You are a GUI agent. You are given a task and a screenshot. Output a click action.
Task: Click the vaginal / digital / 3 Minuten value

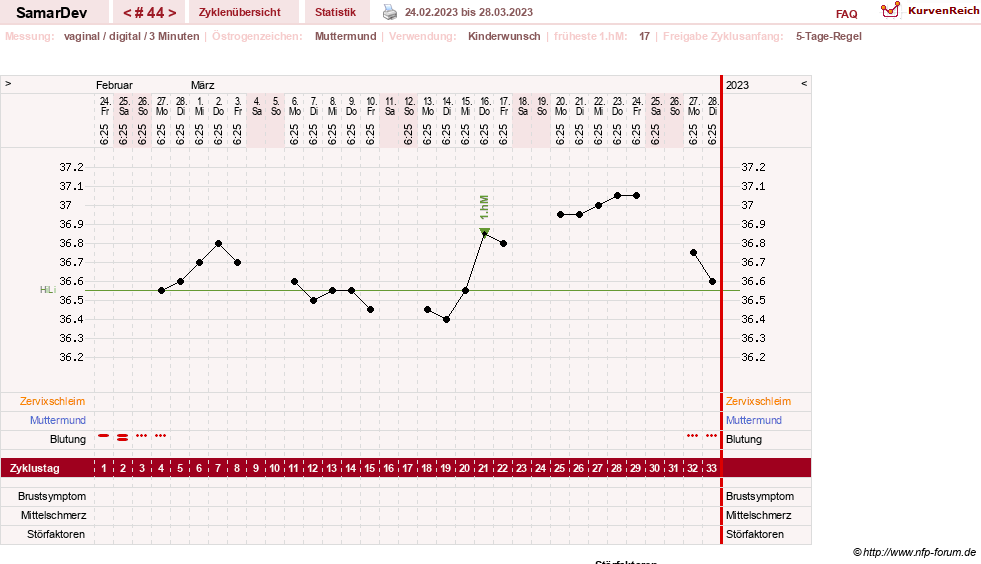point(131,36)
